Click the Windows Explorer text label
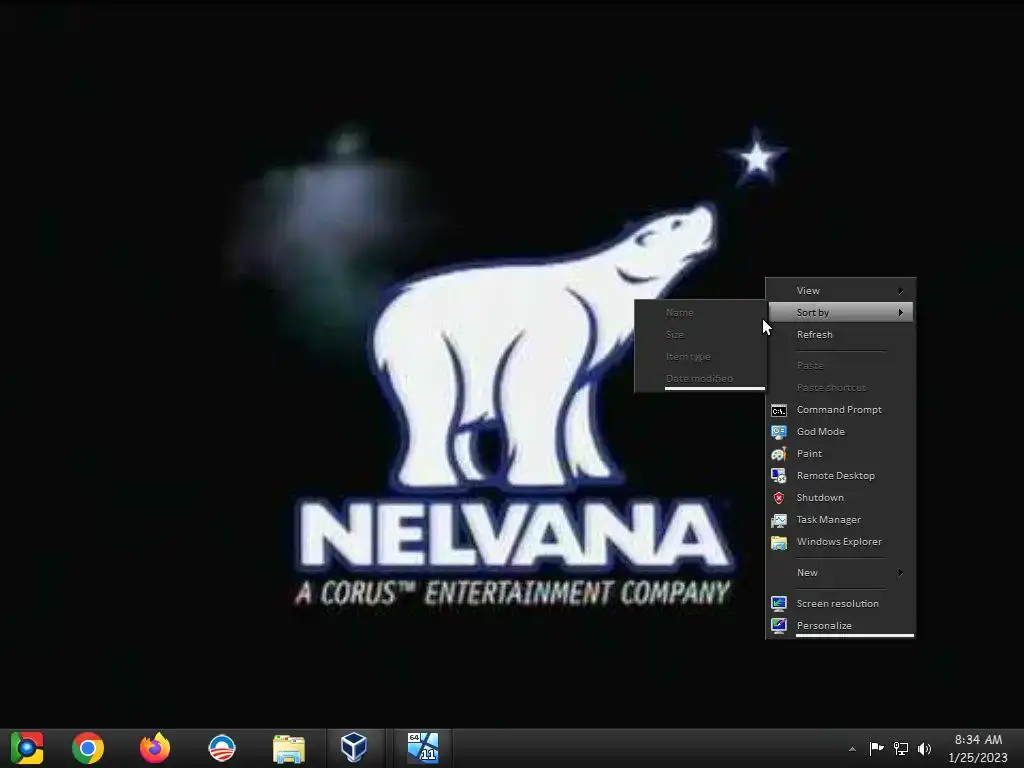Image resolution: width=1024 pixels, height=768 pixels. pyautogui.click(x=839, y=542)
